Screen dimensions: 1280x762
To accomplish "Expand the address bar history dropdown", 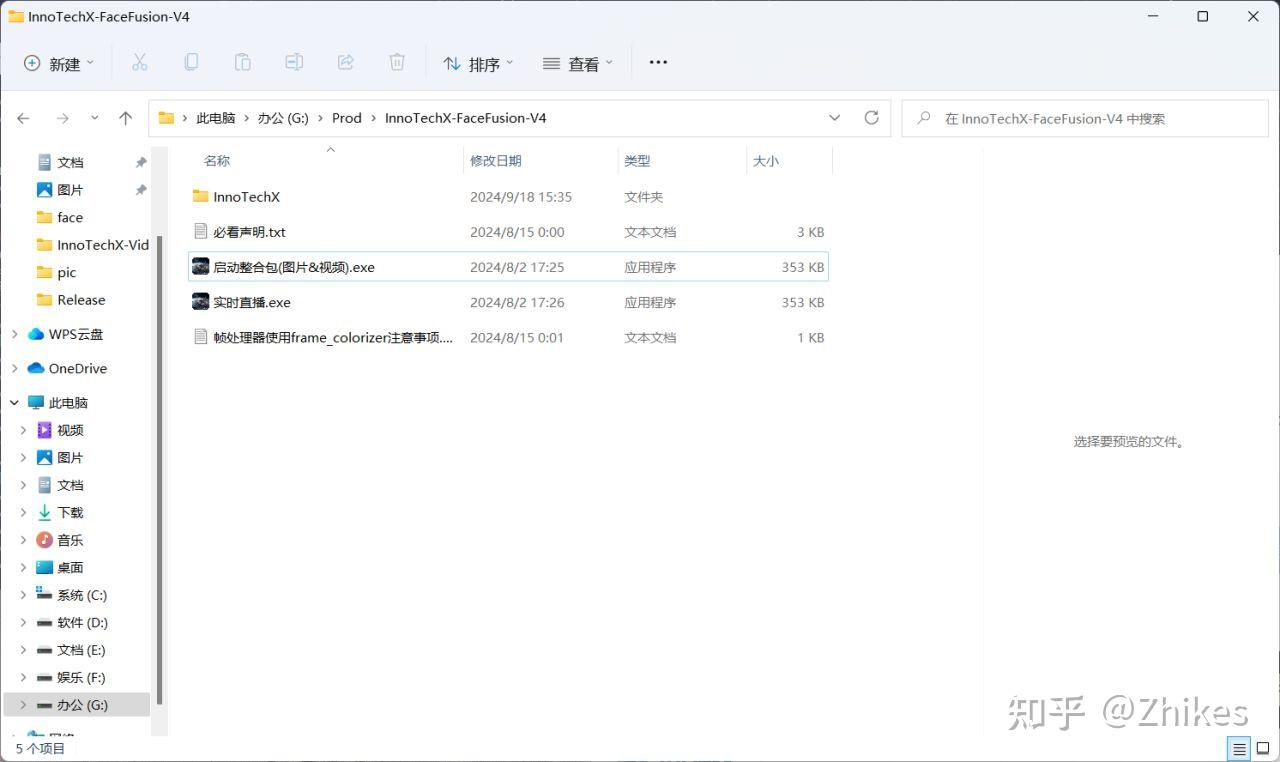I will pyautogui.click(x=835, y=118).
